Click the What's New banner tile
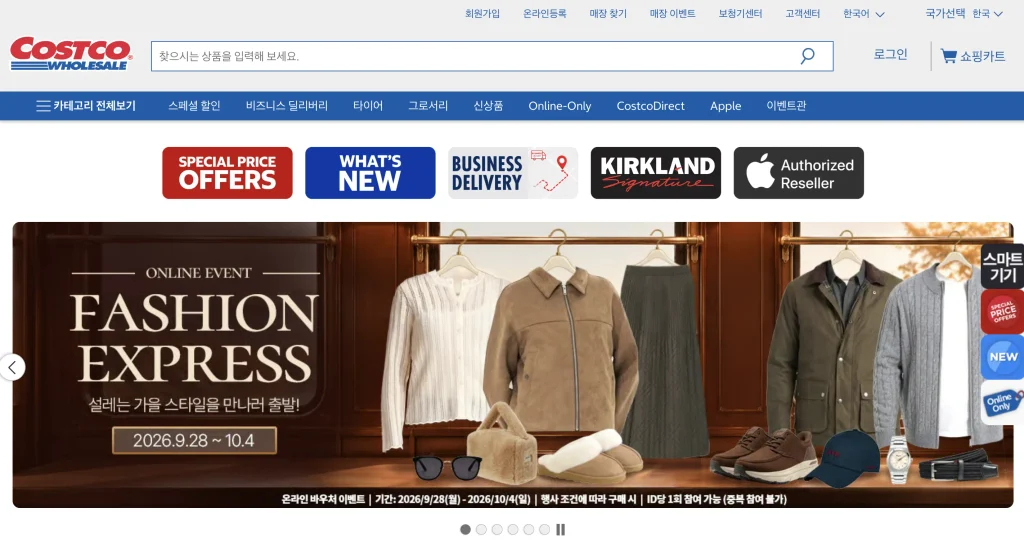 coord(370,173)
